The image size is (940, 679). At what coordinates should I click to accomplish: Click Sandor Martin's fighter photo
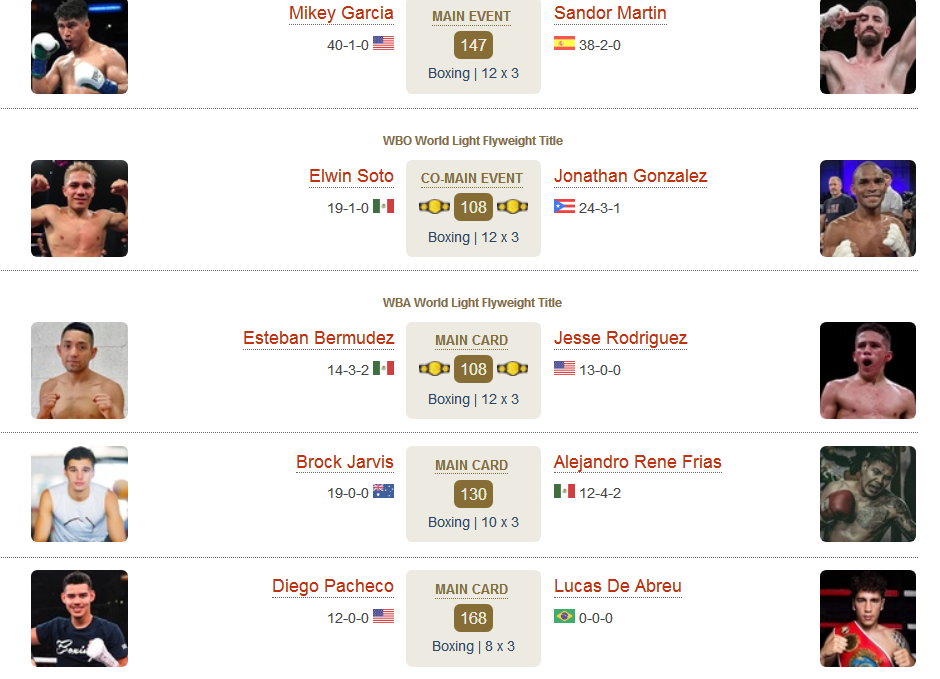[x=867, y=47]
